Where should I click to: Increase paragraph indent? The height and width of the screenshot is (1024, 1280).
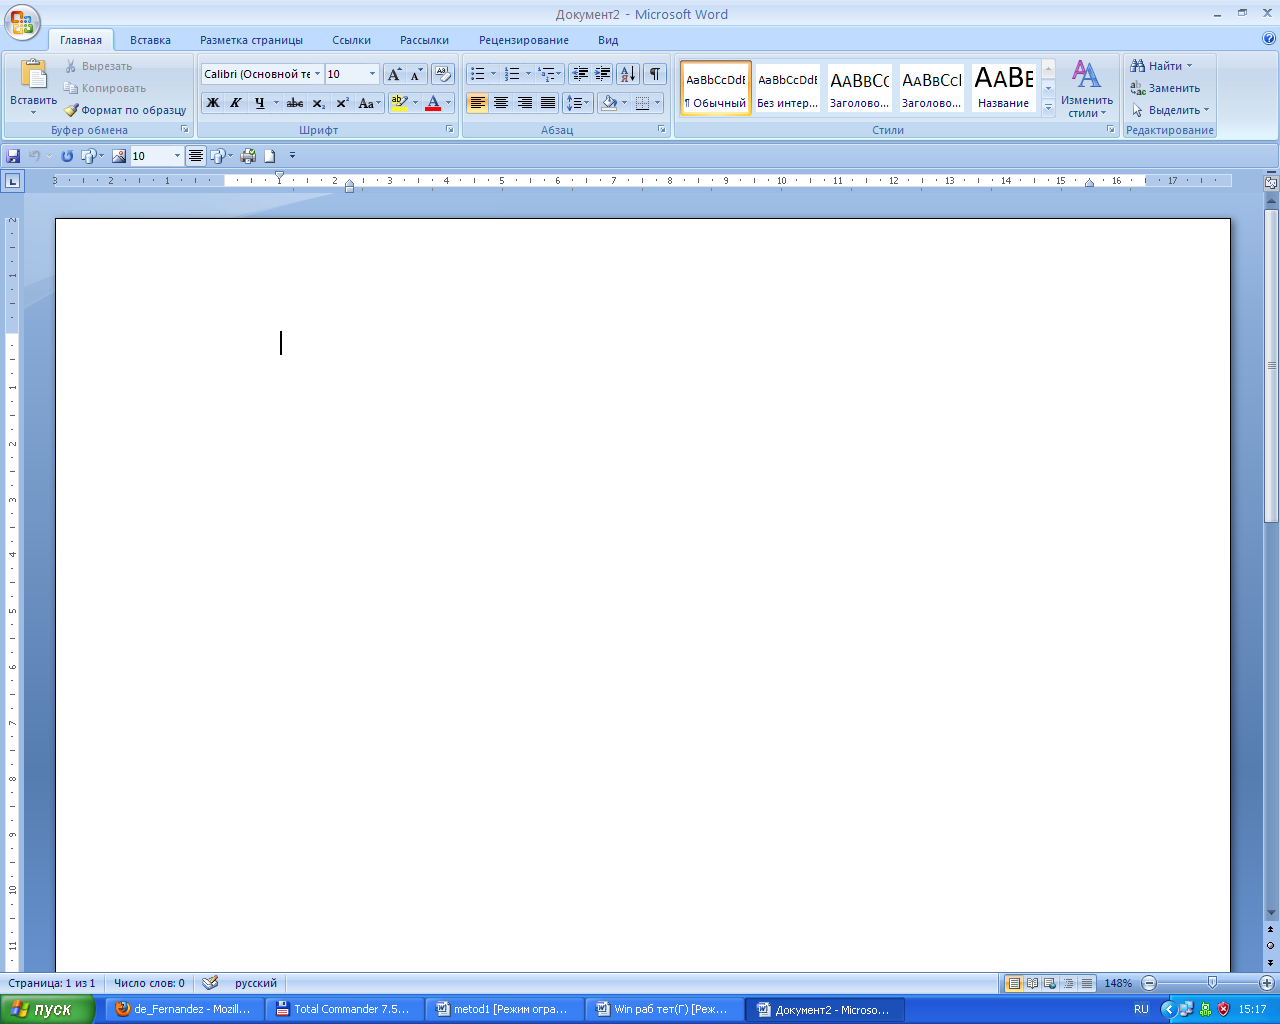[x=603, y=74]
